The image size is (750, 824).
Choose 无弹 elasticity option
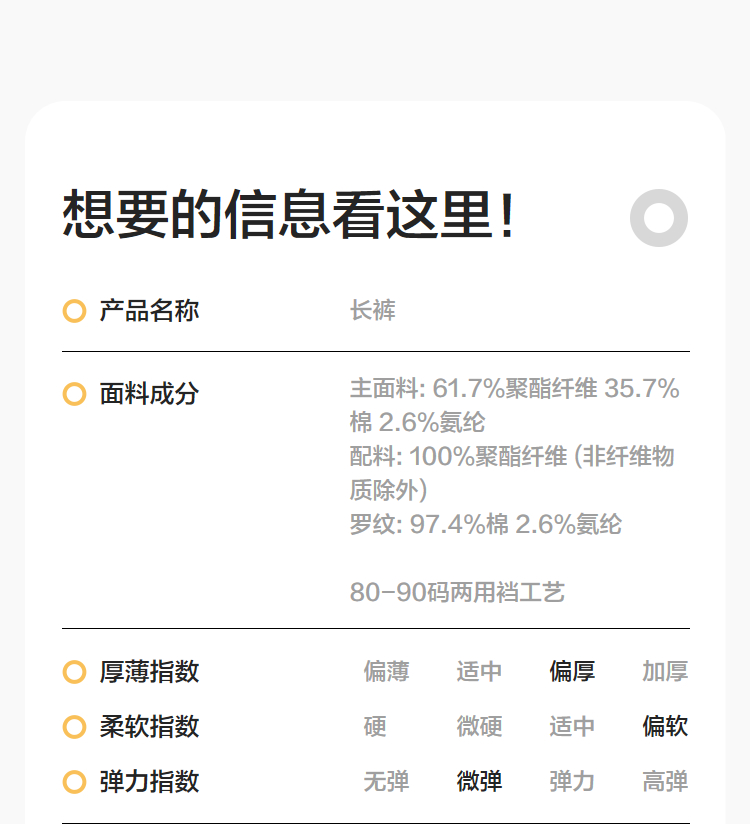386,782
